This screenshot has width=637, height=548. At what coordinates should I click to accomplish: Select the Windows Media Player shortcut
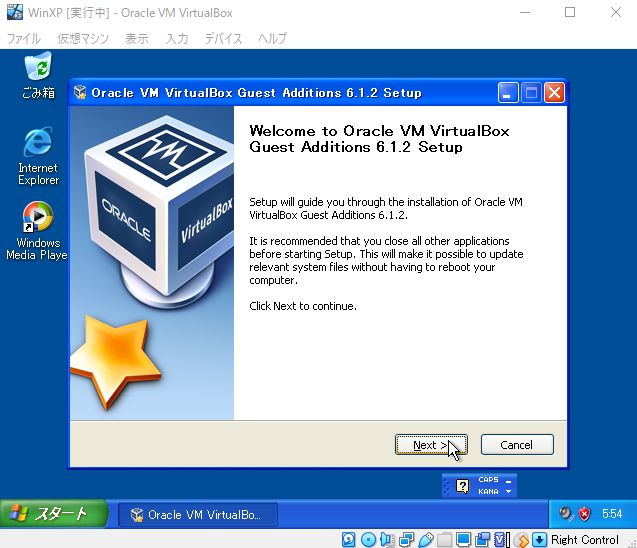point(37,230)
